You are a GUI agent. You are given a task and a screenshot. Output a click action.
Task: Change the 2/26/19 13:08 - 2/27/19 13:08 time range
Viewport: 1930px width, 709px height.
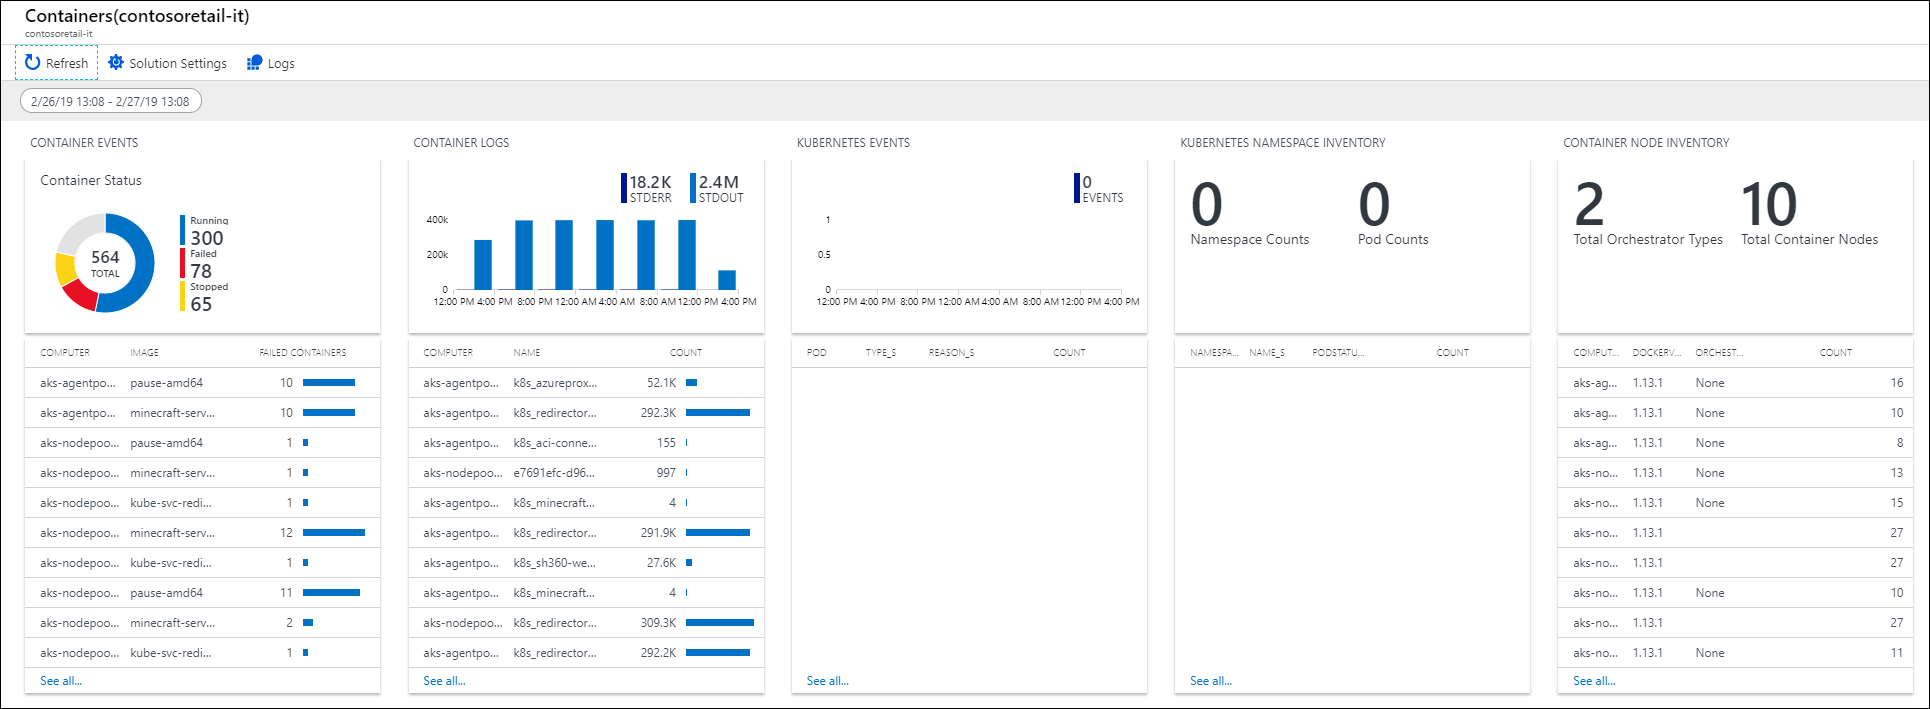point(111,101)
